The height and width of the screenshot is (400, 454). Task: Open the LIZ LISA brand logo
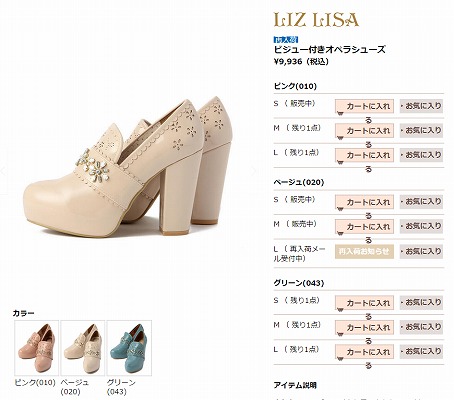point(316,20)
